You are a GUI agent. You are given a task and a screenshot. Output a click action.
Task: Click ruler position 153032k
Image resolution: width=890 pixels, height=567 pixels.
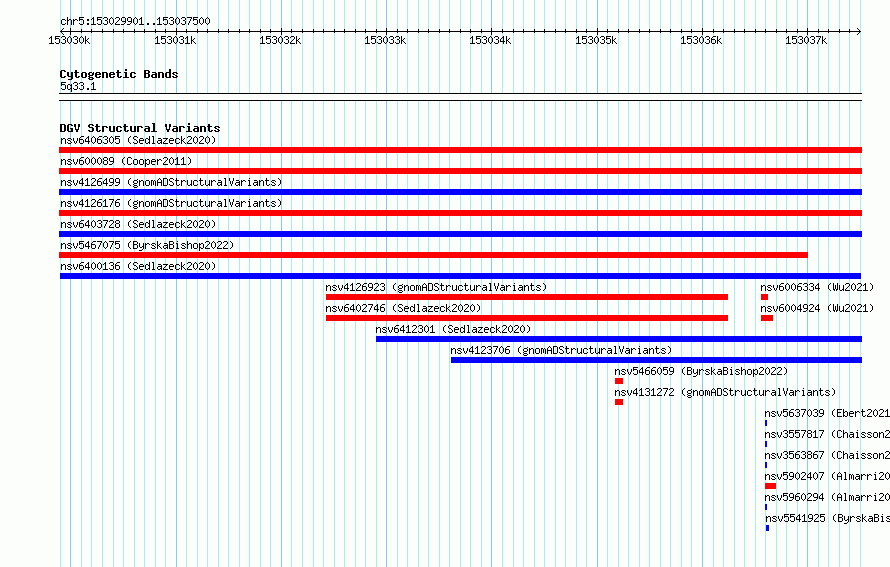[280, 40]
